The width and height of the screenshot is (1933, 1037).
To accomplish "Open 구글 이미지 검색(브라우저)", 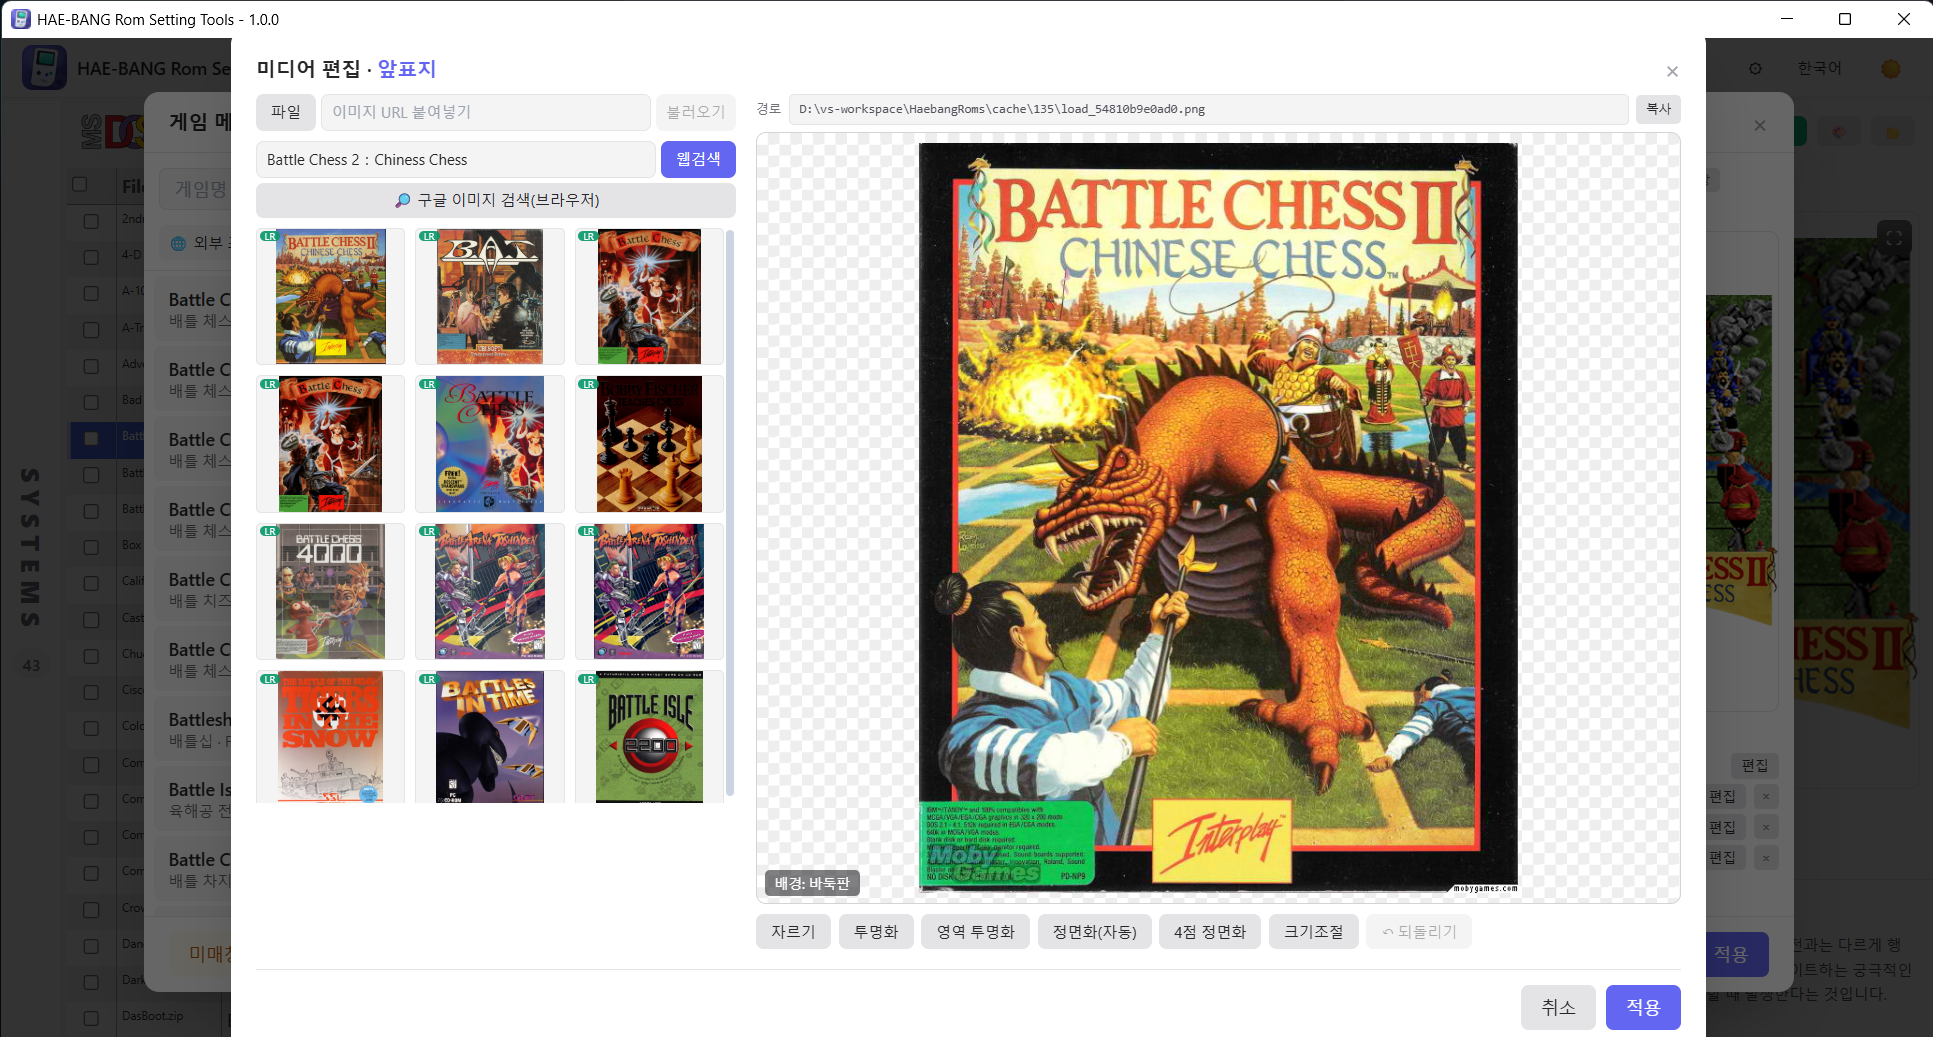I will click(x=496, y=200).
